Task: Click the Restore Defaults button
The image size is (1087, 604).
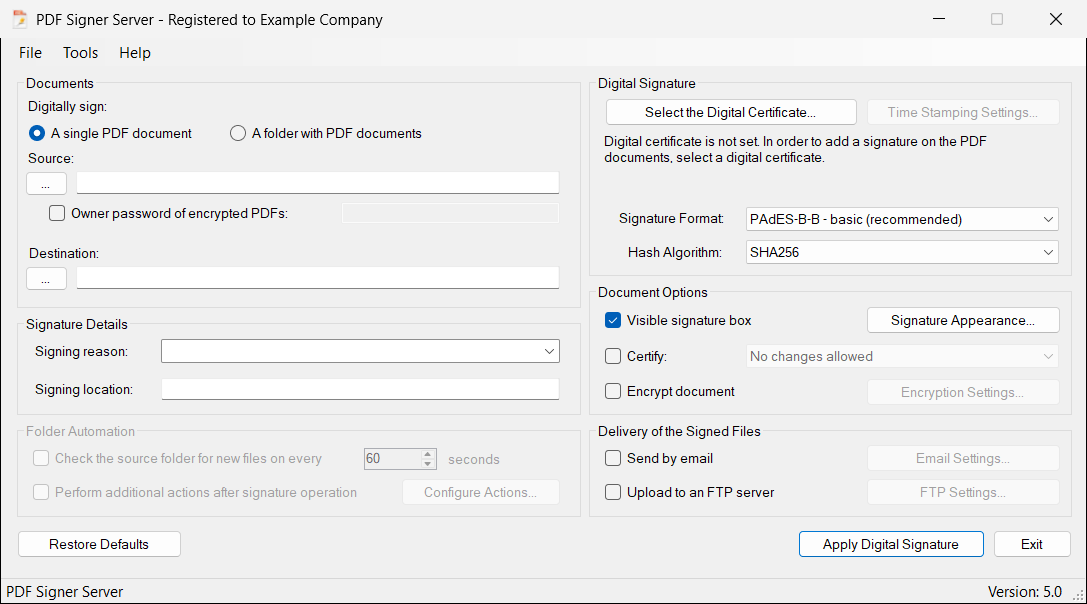Action: 99,544
